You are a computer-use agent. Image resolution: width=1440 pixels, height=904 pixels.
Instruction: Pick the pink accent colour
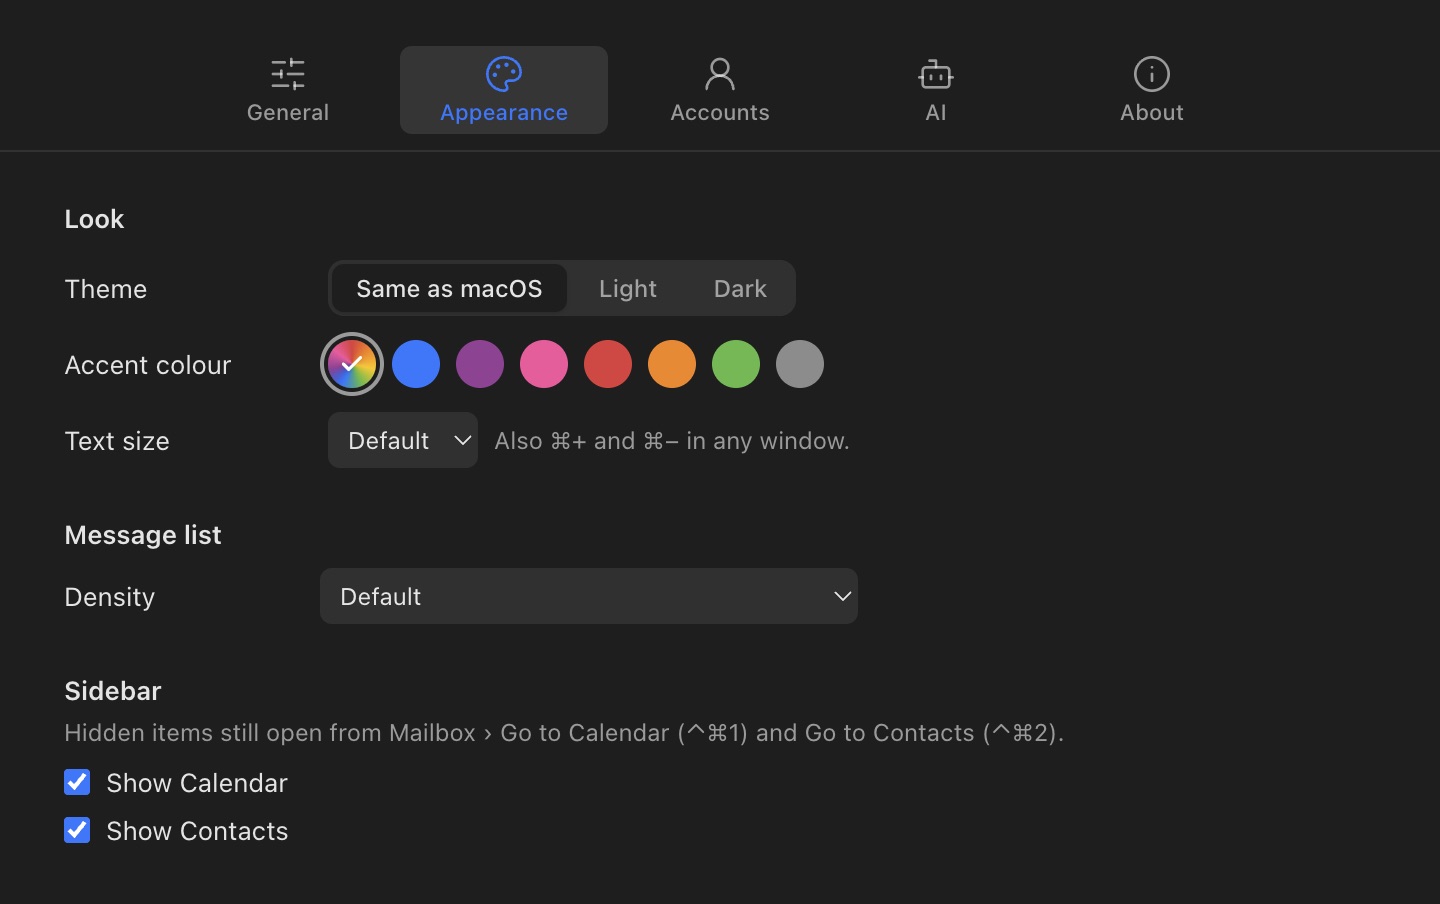544,364
